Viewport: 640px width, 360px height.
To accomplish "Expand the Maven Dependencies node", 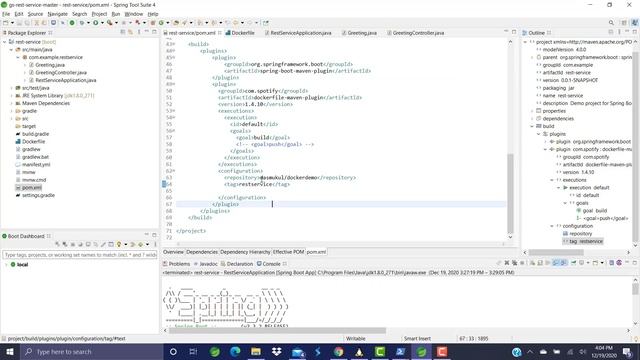I will click(x=11, y=103).
